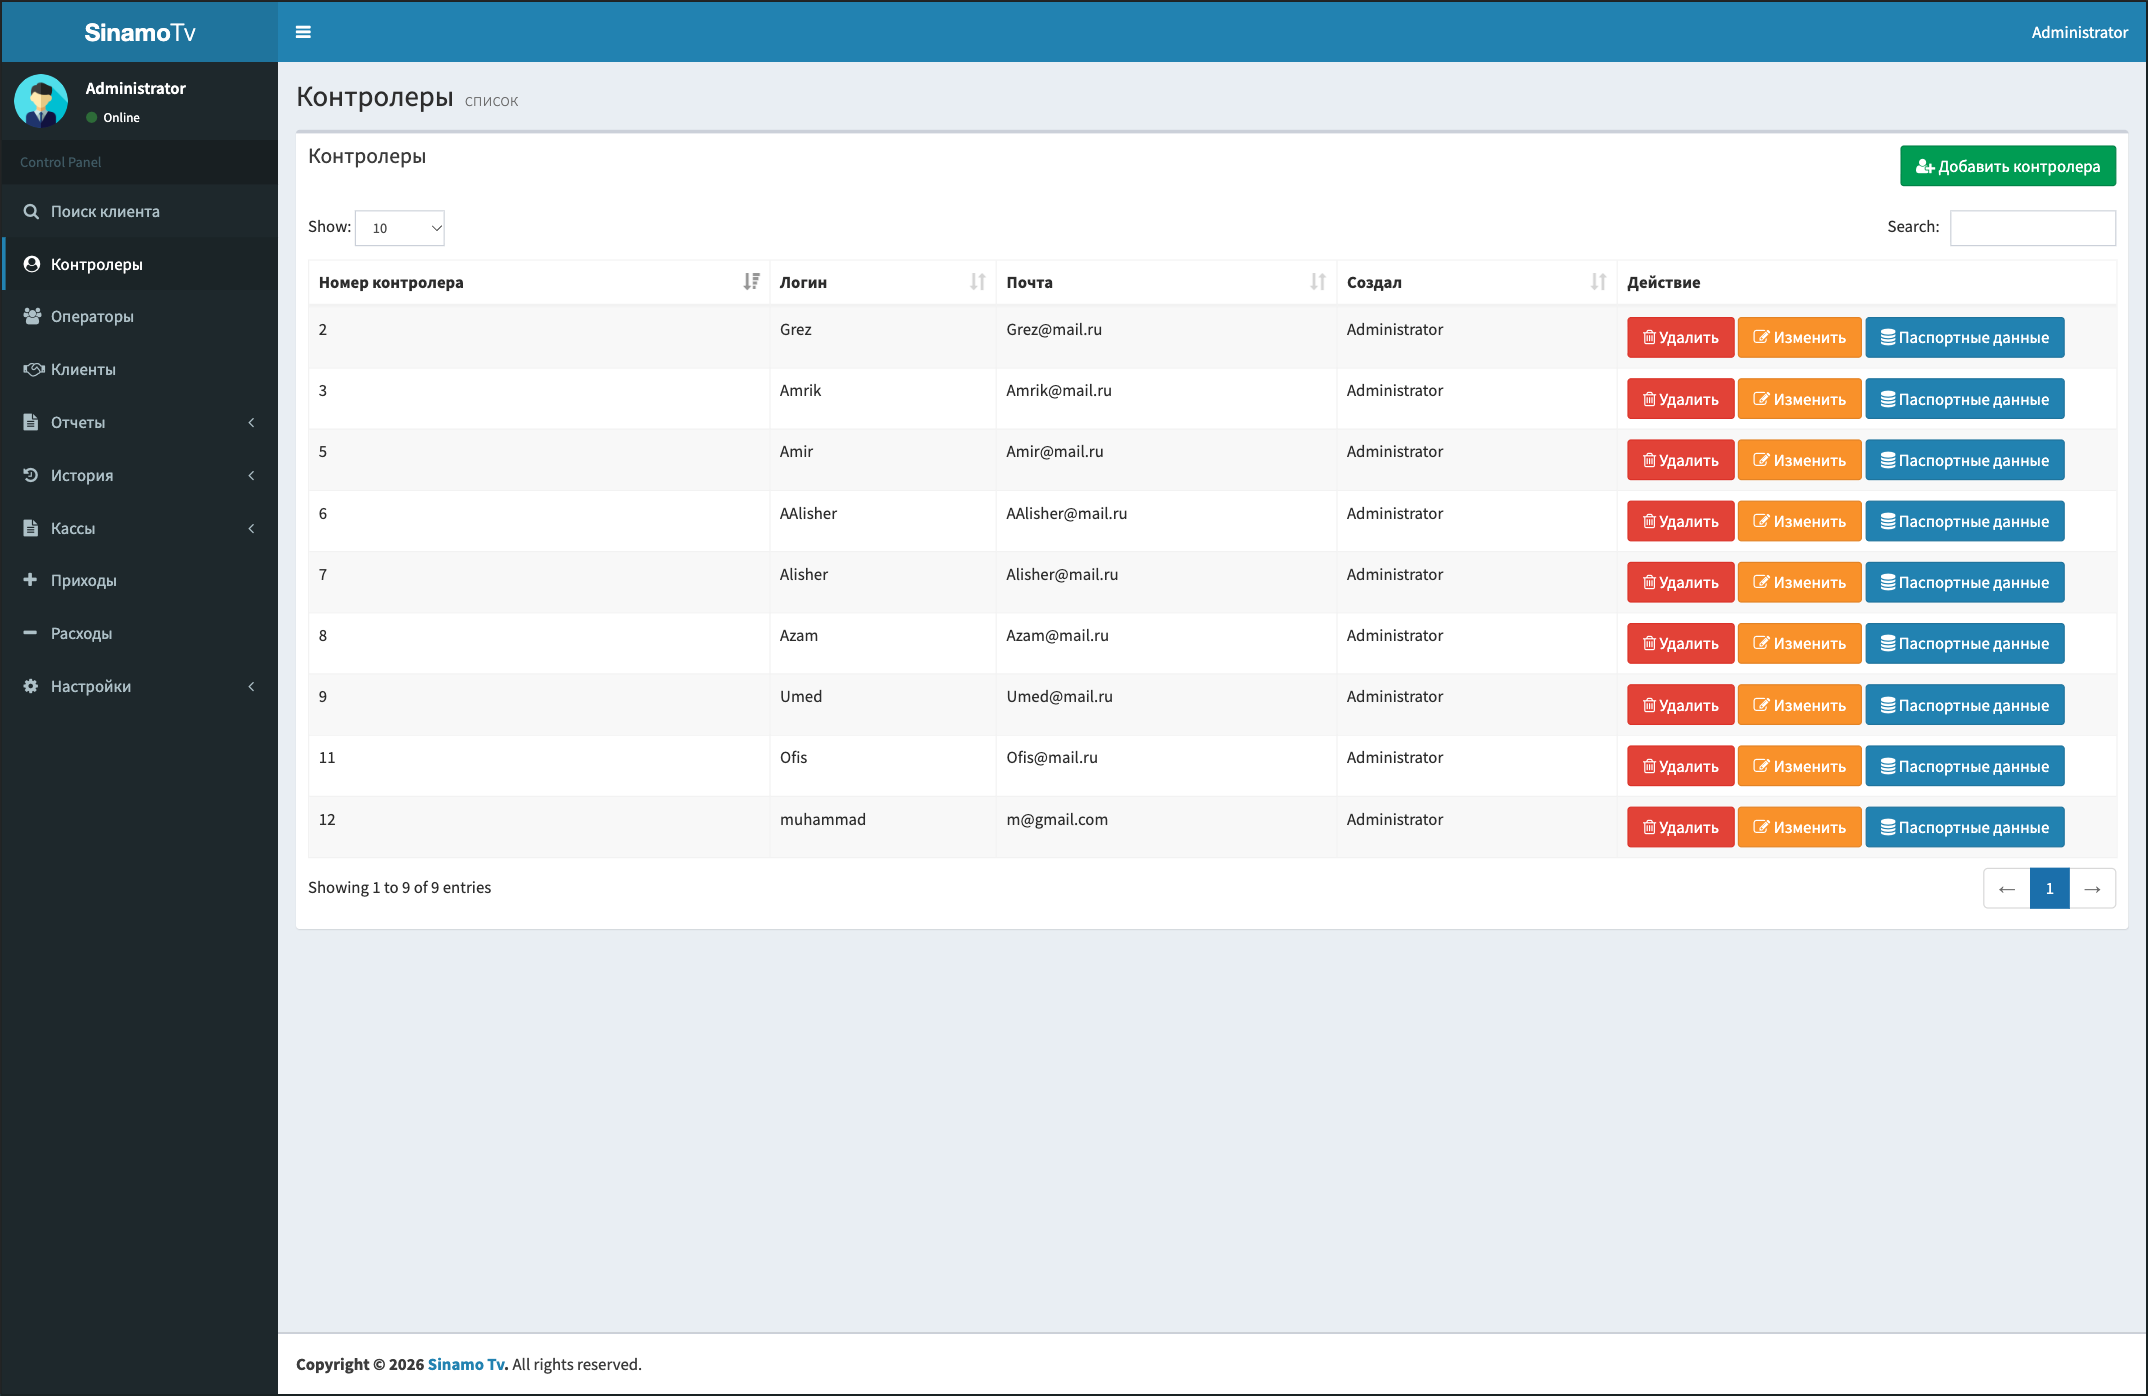Edit controller Amrik with Изменить
The height and width of the screenshot is (1396, 2148).
pos(1799,399)
